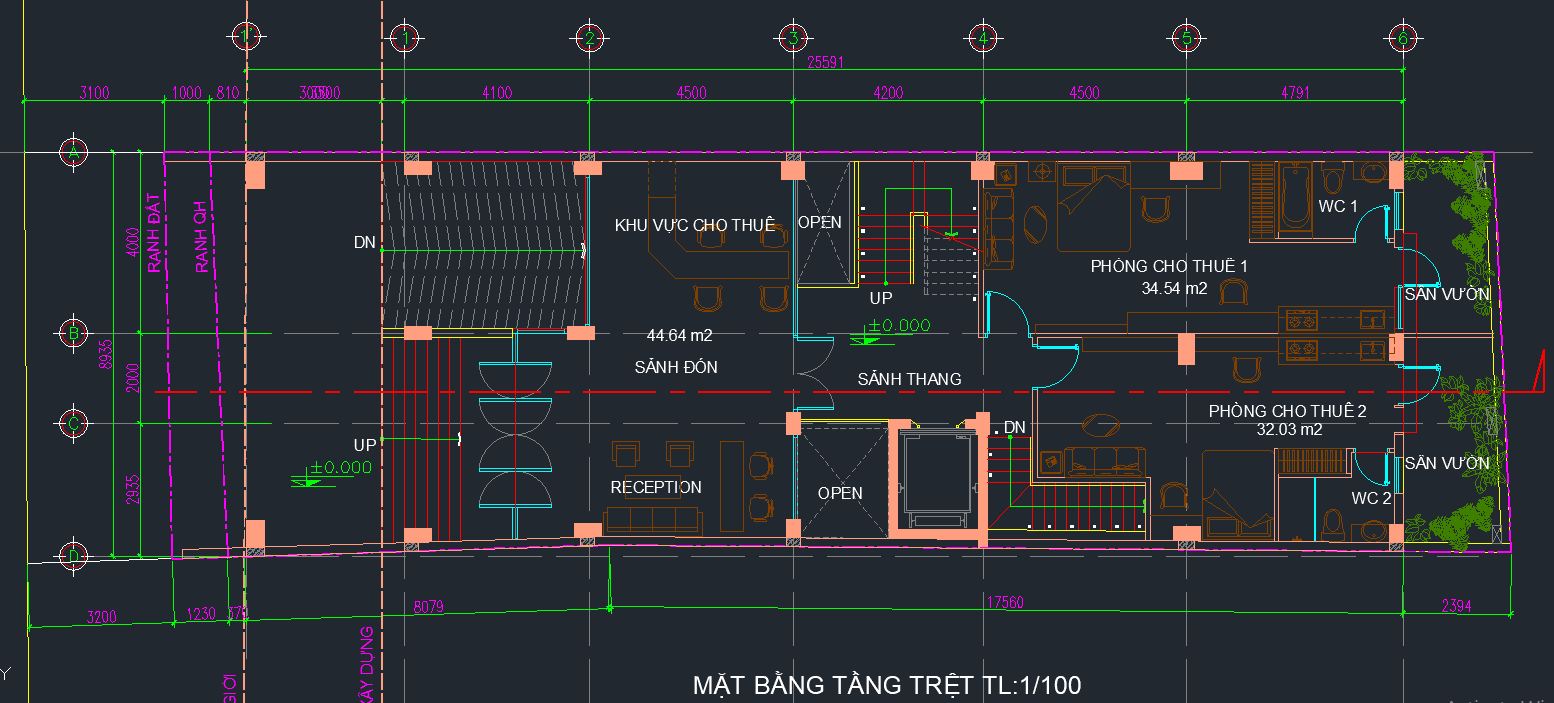Select grid axis bubble 2
Image resolution: width=1554 pixels, height=703 pixels.
(x=588, y=38)
